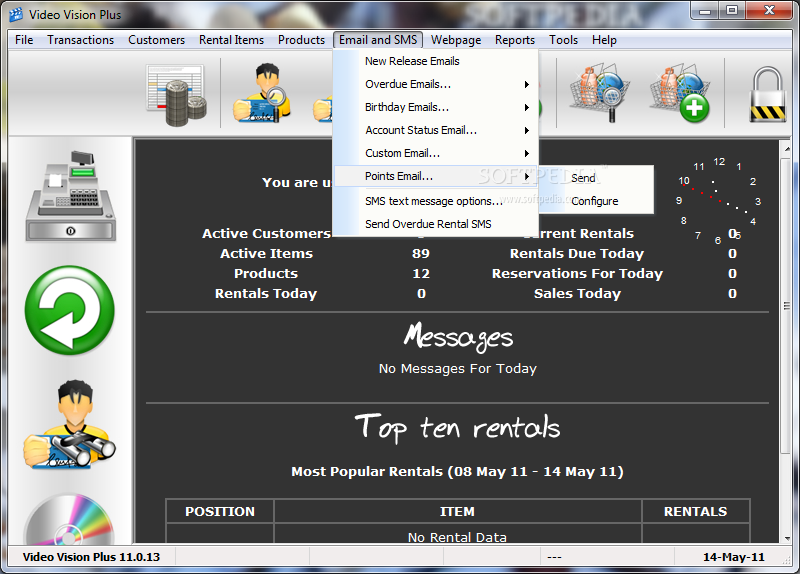Click the shopping basket search toolbar icon
The width and height of the screenshot is (800, 574).
(600, 93)
